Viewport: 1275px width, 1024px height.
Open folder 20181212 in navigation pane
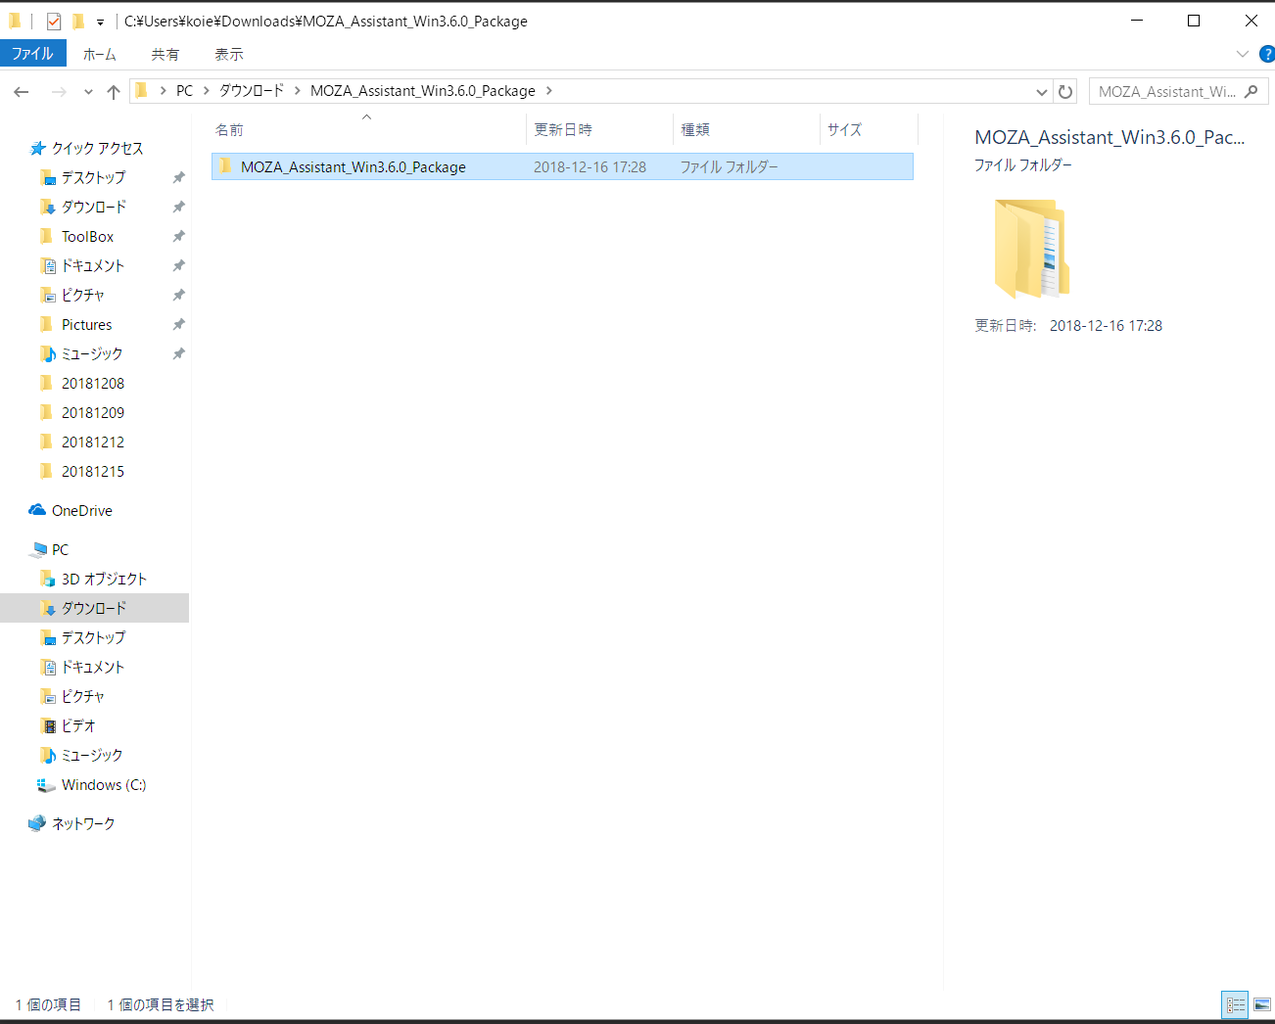point(93,442)
